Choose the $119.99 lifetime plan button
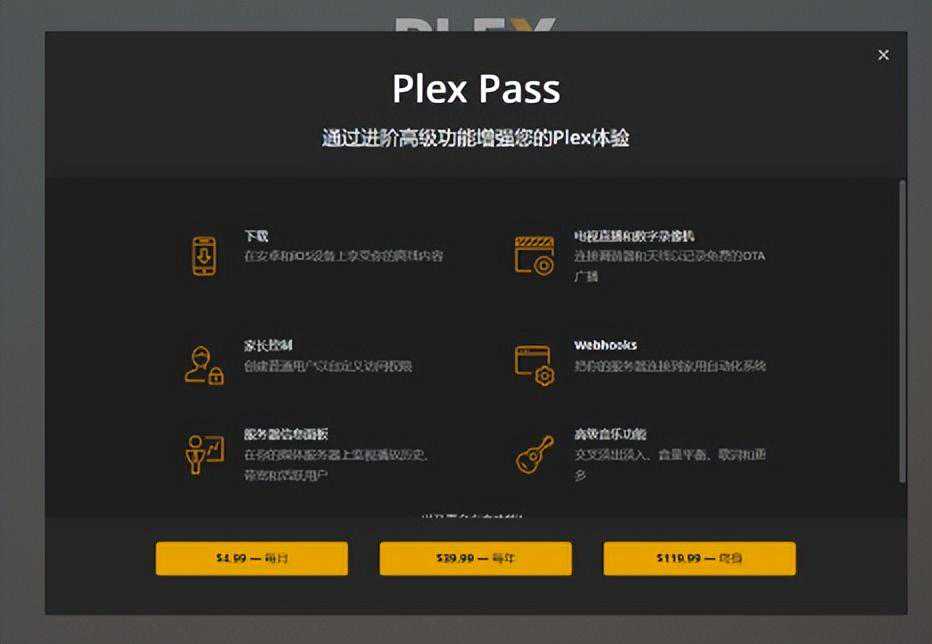 click(x=700, y=558)
